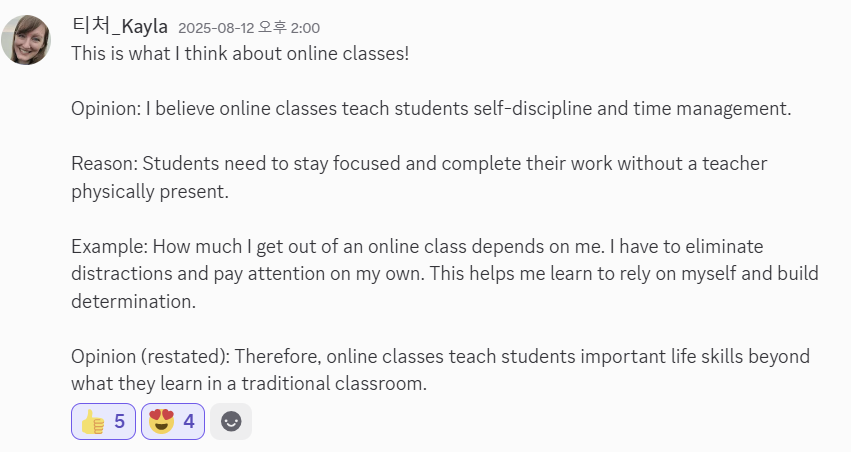Click the thumbs up emoji icon
851x452 pixels.
[x=93, y=422]
